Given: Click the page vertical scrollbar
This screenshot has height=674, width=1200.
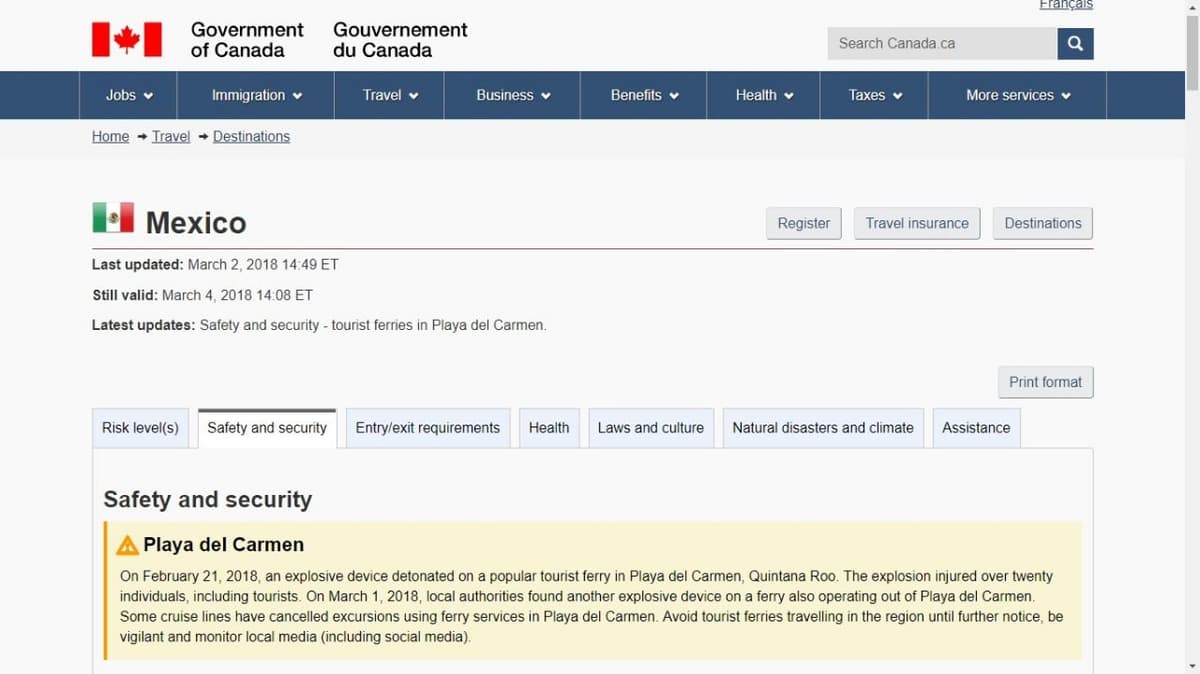Looking at the screenshot, I should pos(1191,300).
